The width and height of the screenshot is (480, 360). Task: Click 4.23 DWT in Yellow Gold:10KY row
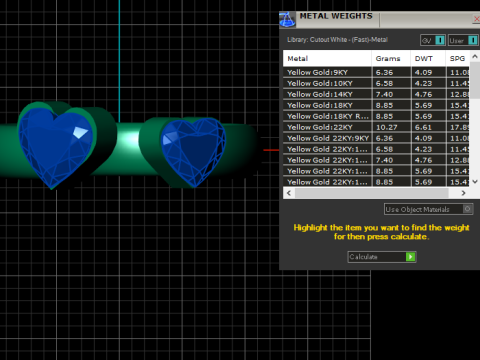[428, 83]
